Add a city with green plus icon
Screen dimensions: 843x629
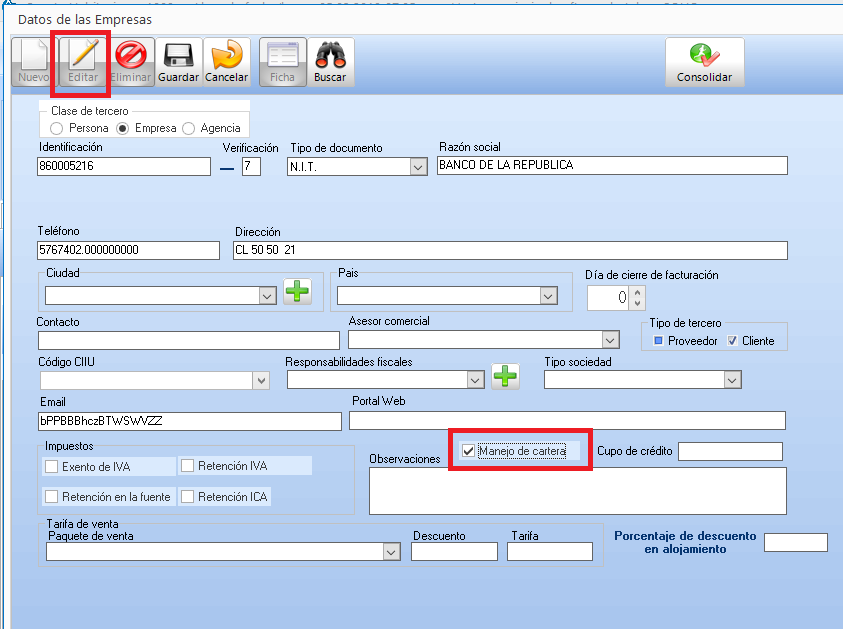tap(298, 294)
